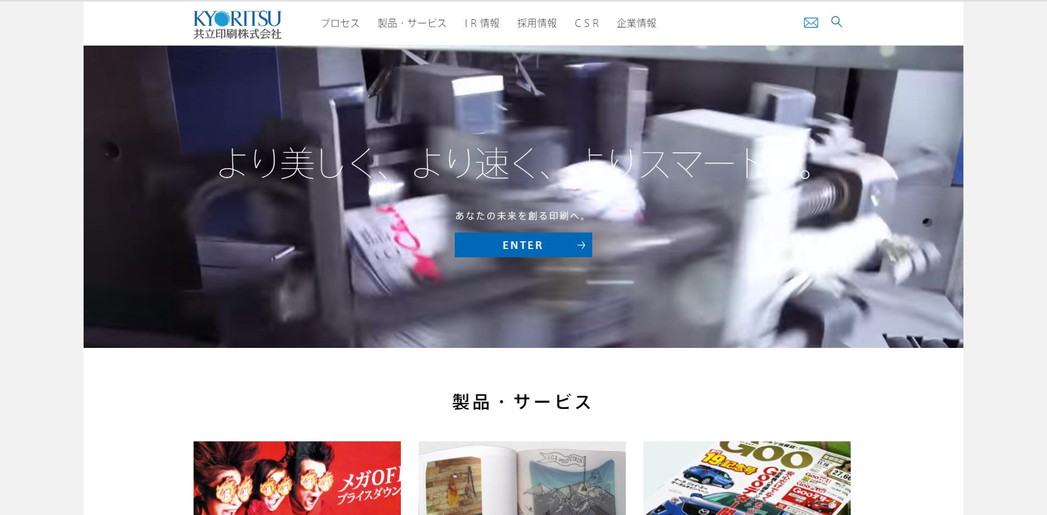Open the CSR navigation item
Viewport: 1047px width, 515px height.
[587, 23]
